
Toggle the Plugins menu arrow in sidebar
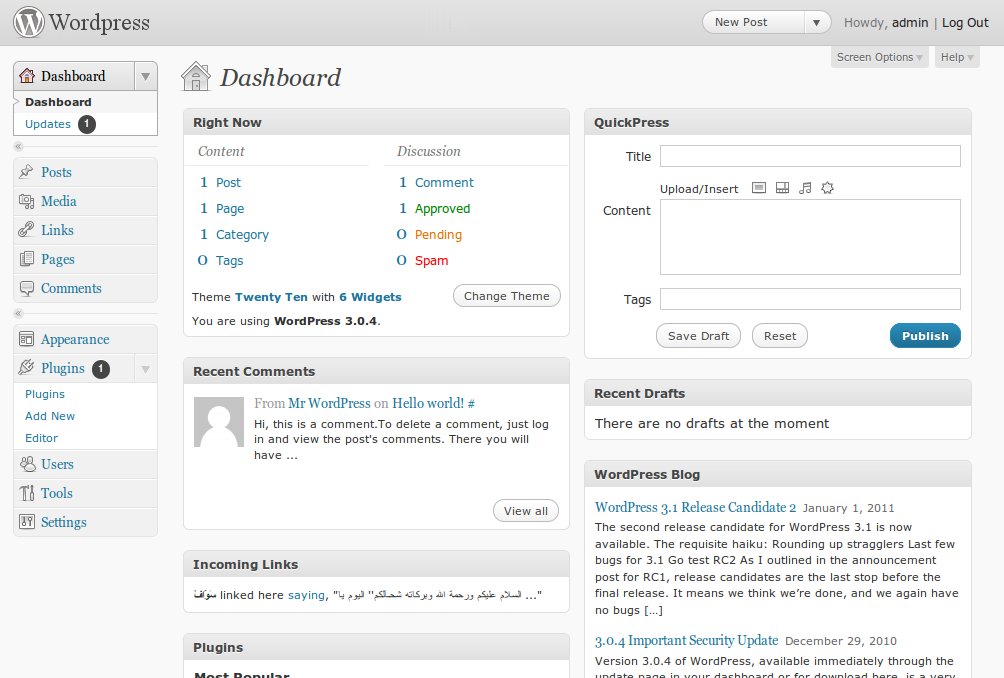145,369
